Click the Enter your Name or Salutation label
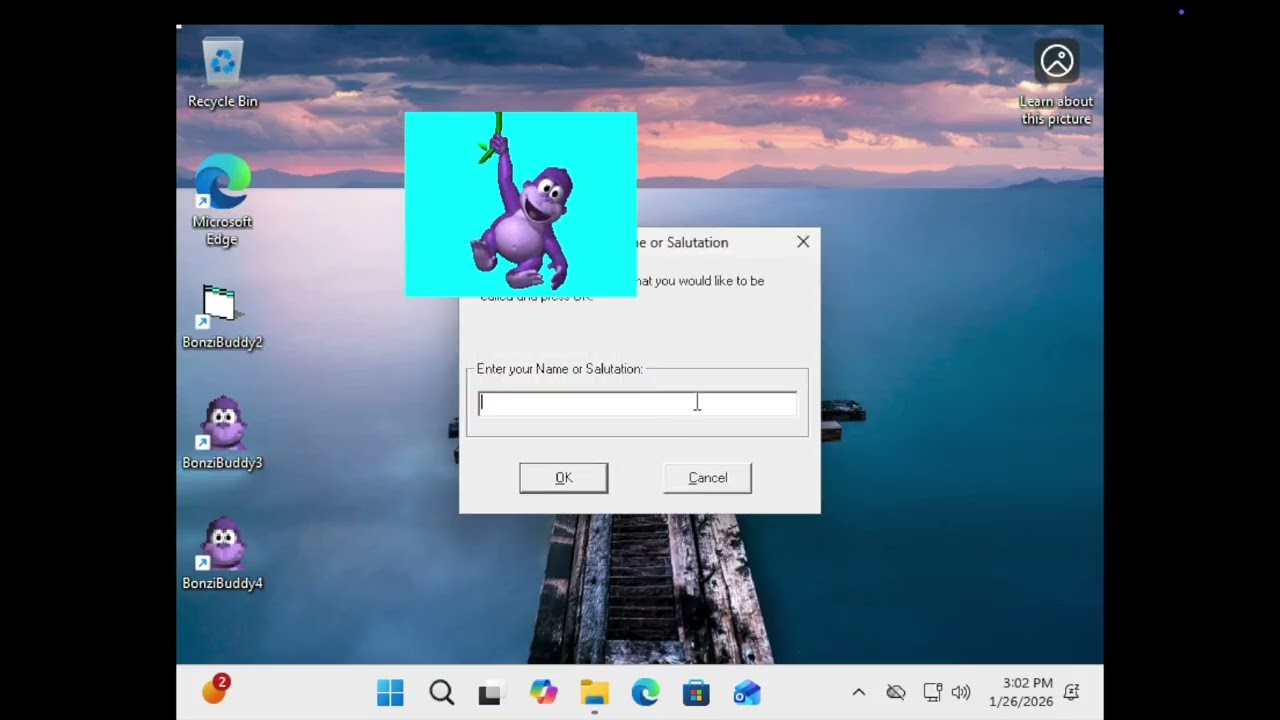This screenshot has width=1280, height=720. tap(559, 369)
